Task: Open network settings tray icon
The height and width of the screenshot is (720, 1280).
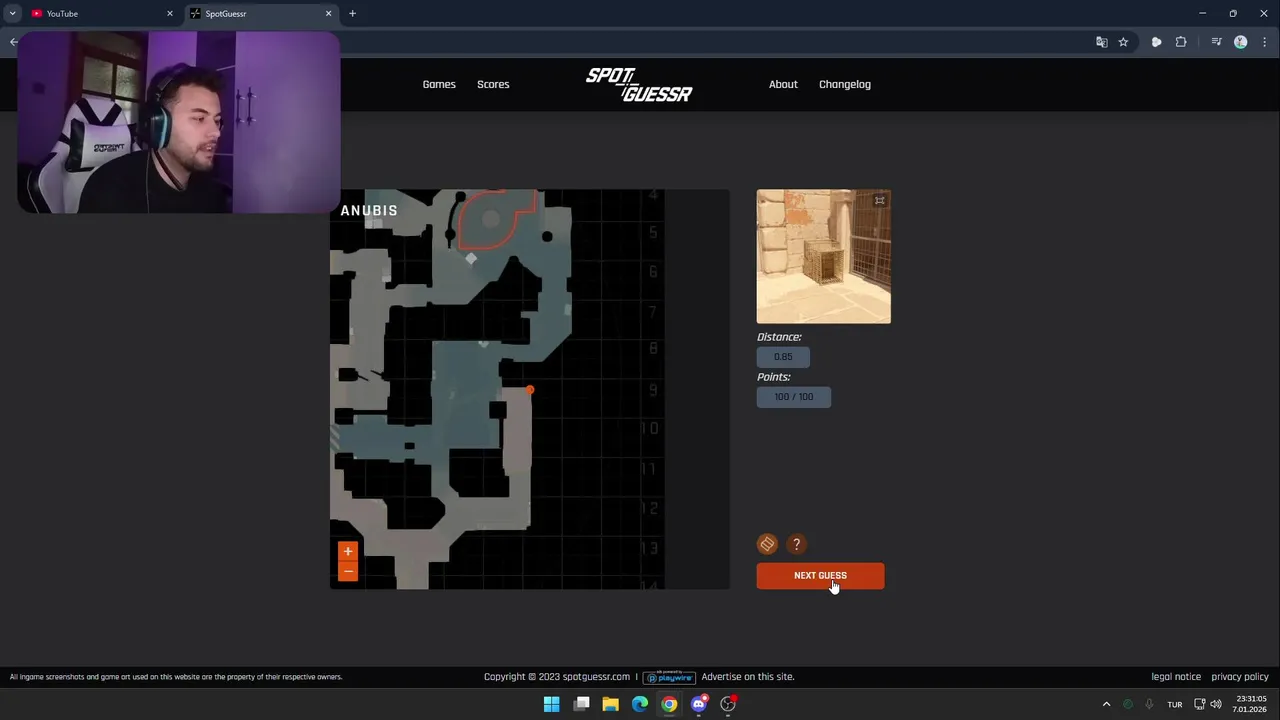Action: coord(1199,704)
